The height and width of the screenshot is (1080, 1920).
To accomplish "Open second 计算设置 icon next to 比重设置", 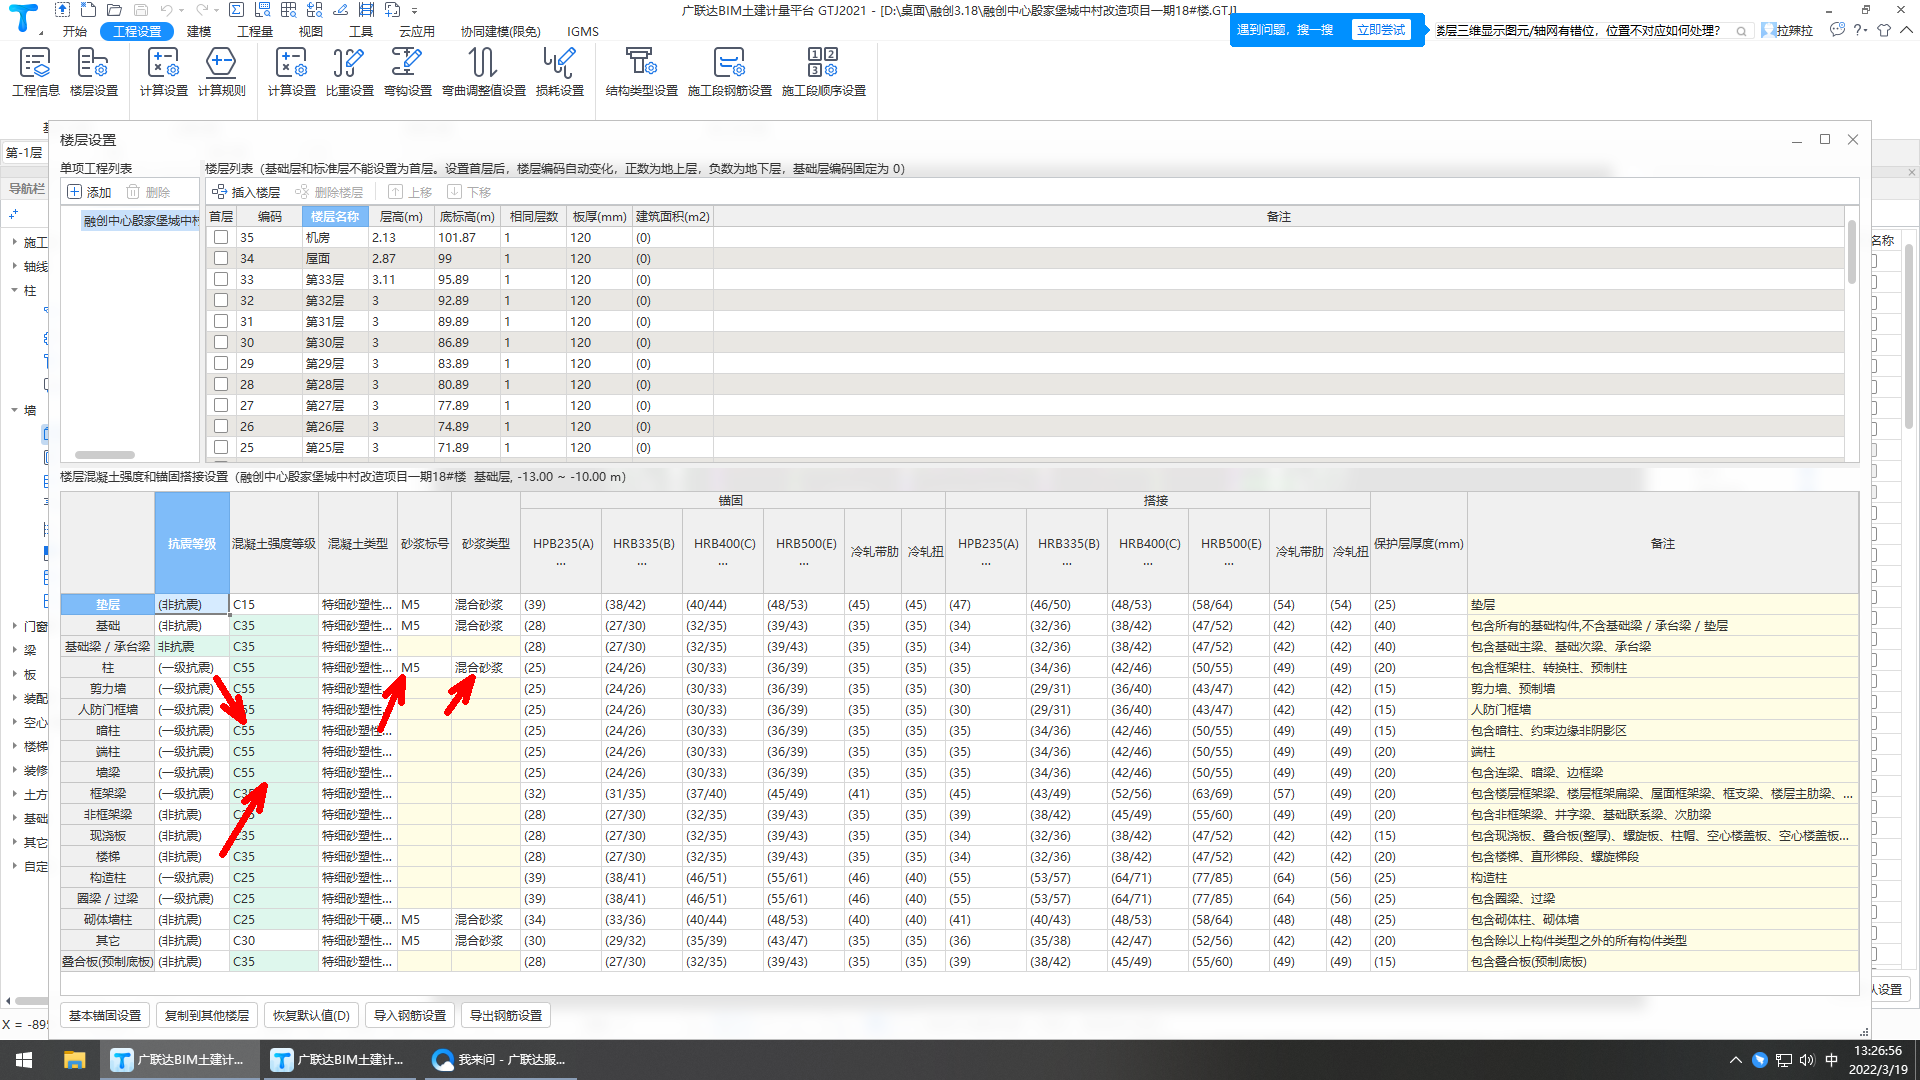I will (291, 72).
